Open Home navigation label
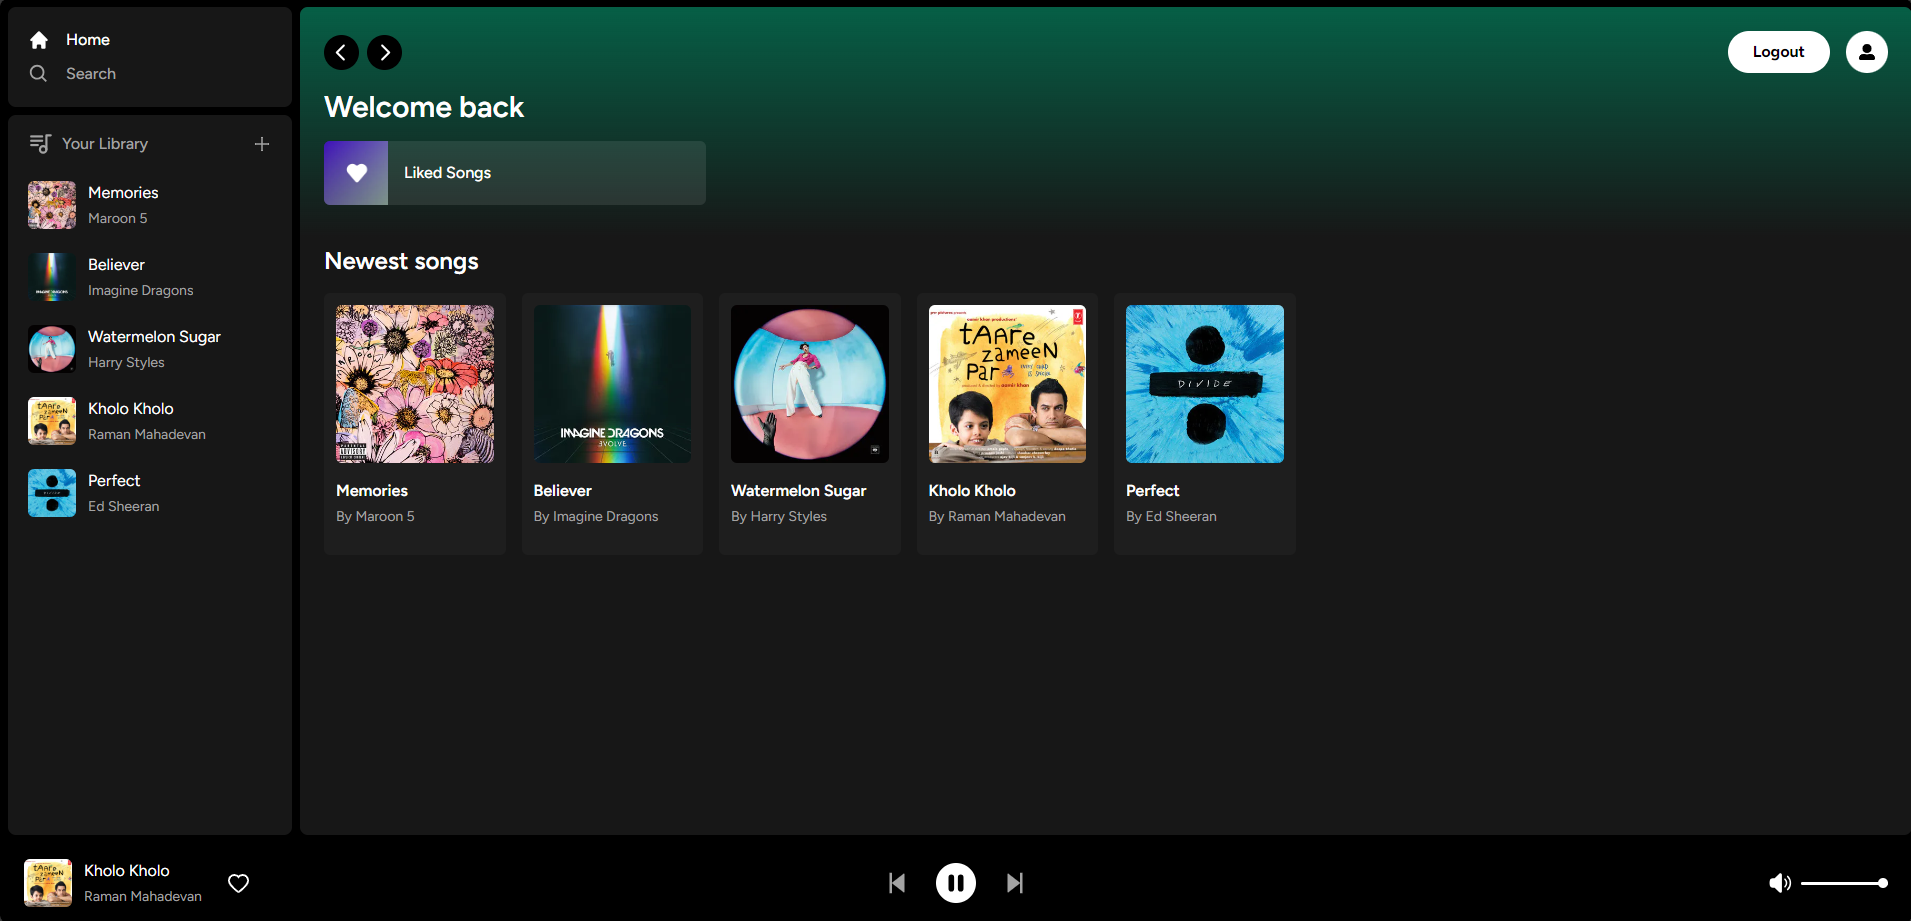This screenshot has height=921, width=1911. pos(88,40)
